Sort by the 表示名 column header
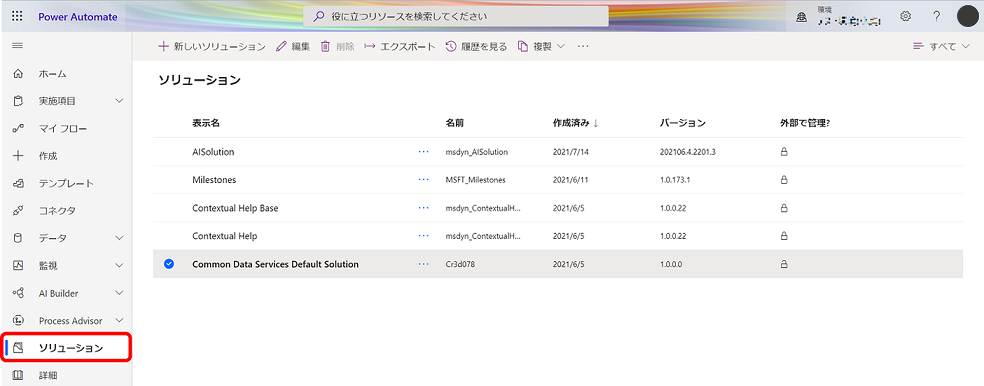Image resolution: width=984 pixels, height=386 pixels. point(206,123)
